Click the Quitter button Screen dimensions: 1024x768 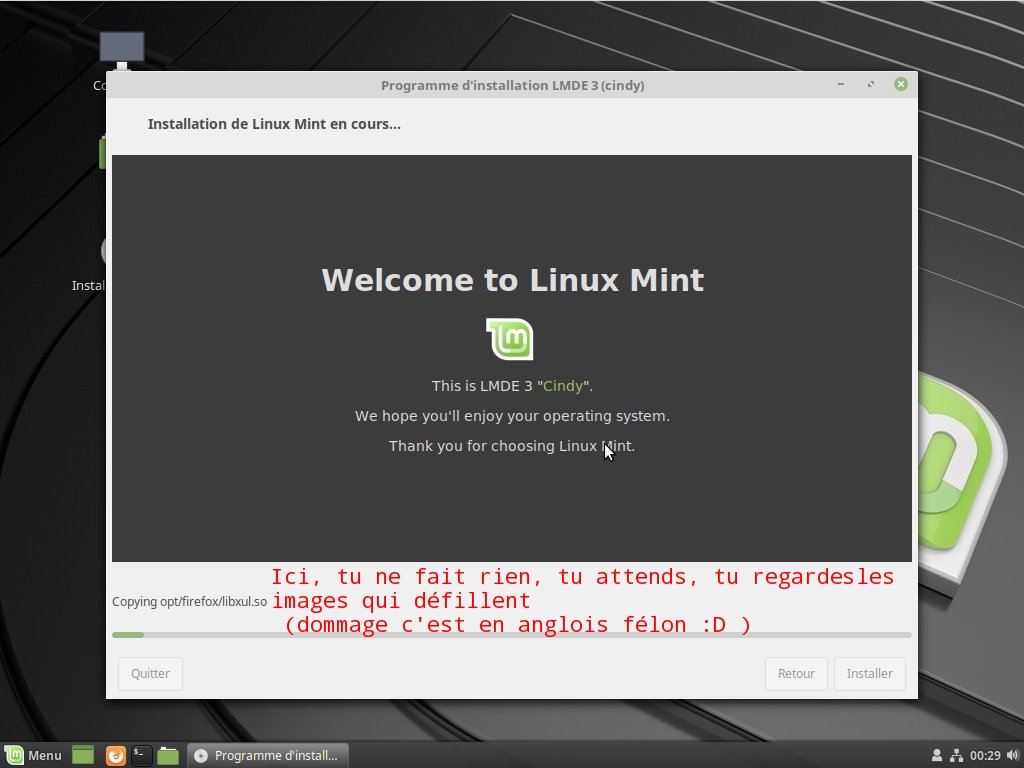pyautogui.click(x=150, y=673)
